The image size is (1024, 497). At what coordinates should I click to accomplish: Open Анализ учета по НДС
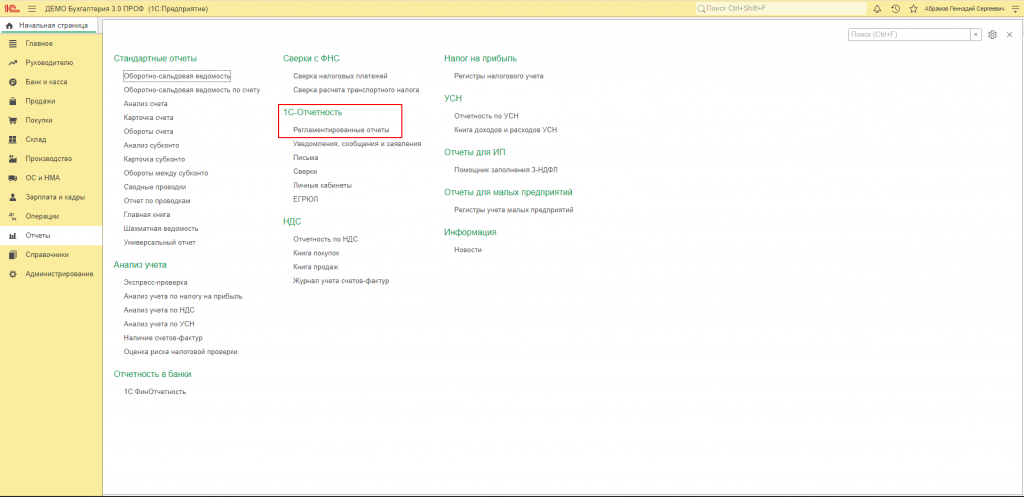(x=159, y=310)
